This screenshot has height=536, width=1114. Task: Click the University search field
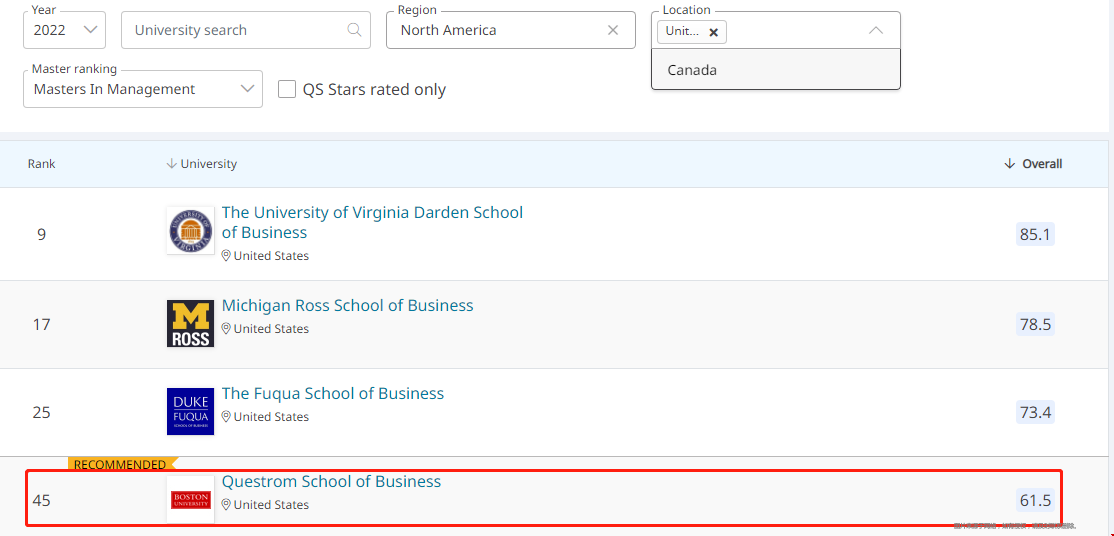click(246, 30)
